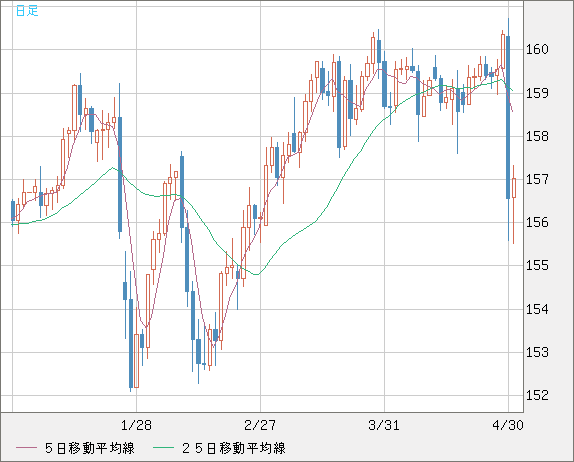Click the 157 price axis label

pyautogui.click(x=537, y=179)
